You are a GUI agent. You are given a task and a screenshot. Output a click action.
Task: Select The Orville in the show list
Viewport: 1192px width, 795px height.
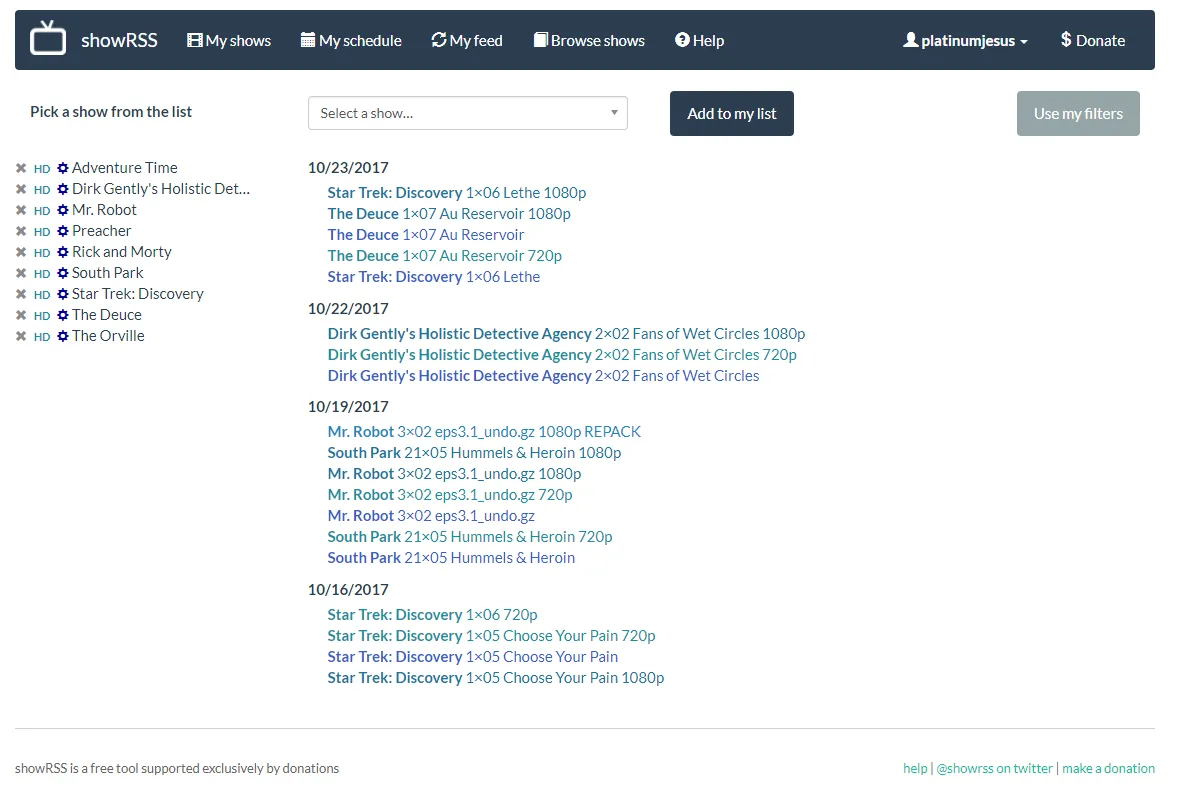pos(108,337)
